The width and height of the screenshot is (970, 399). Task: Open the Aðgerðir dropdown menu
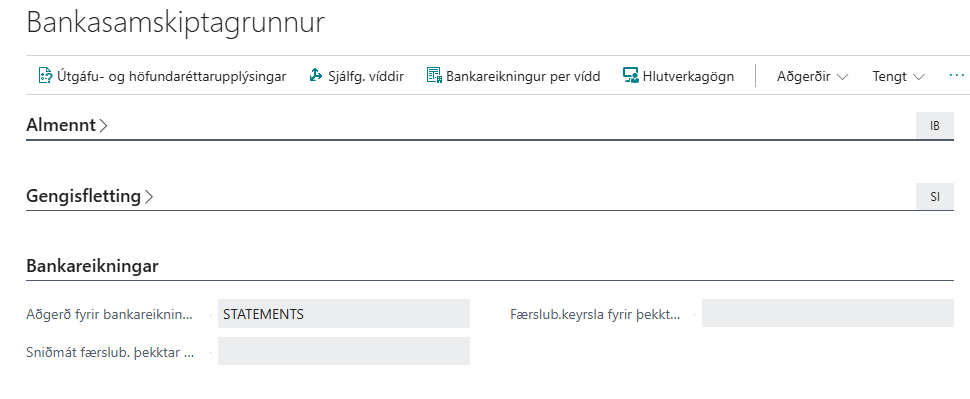[x=812, y=77]
